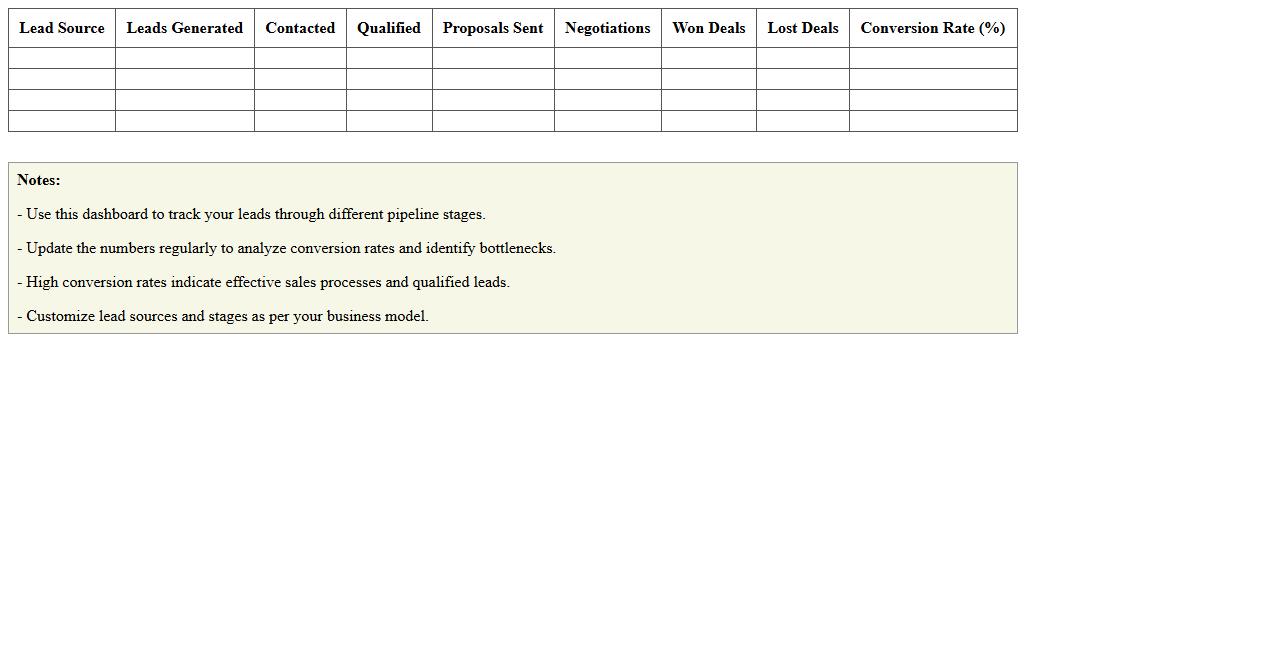Click third row cell under Proposals Sent
This screenshot has height=650, width=1278.
coord(493,100)
